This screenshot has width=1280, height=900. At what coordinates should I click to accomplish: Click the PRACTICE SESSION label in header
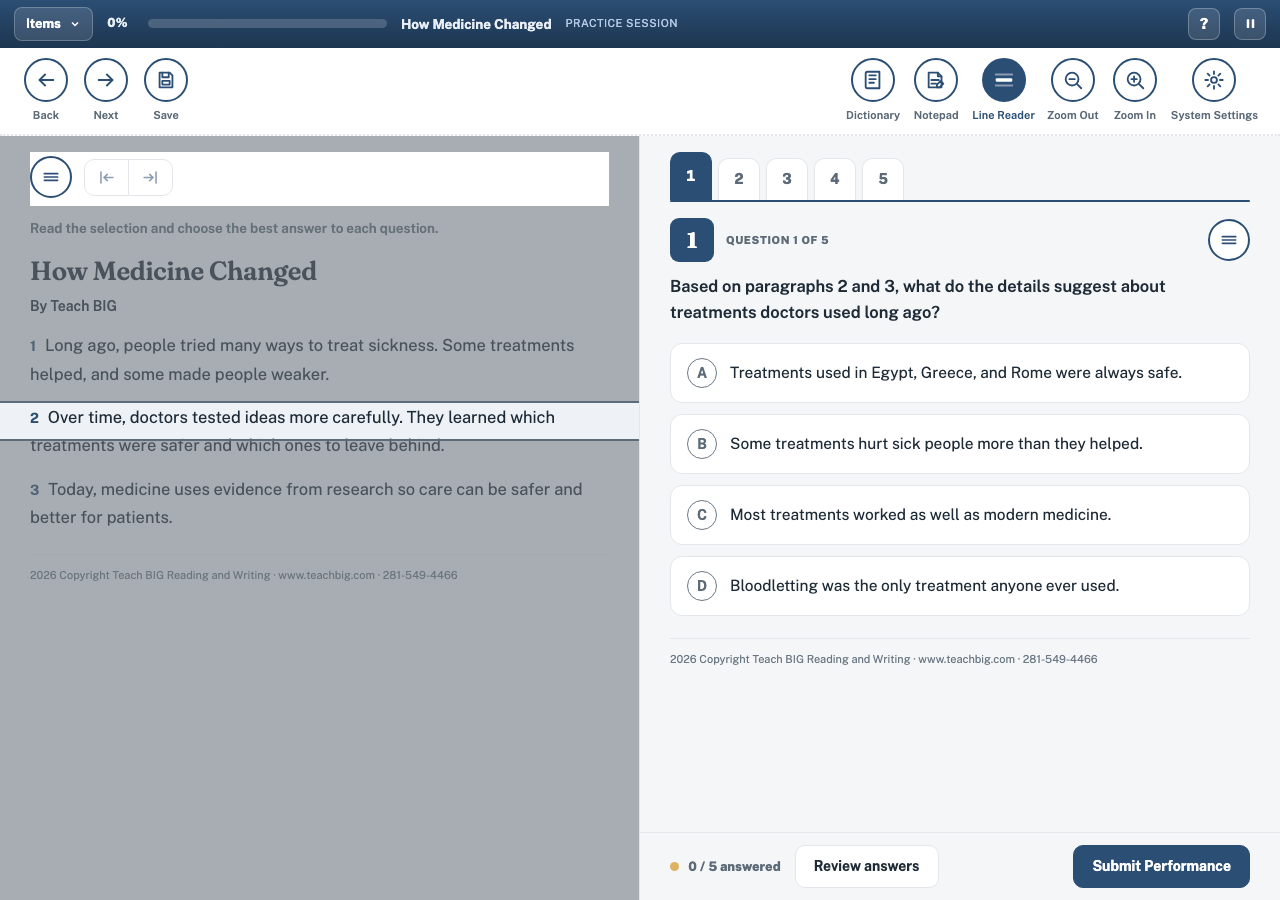pyautogui.click(x=621, y=23)
